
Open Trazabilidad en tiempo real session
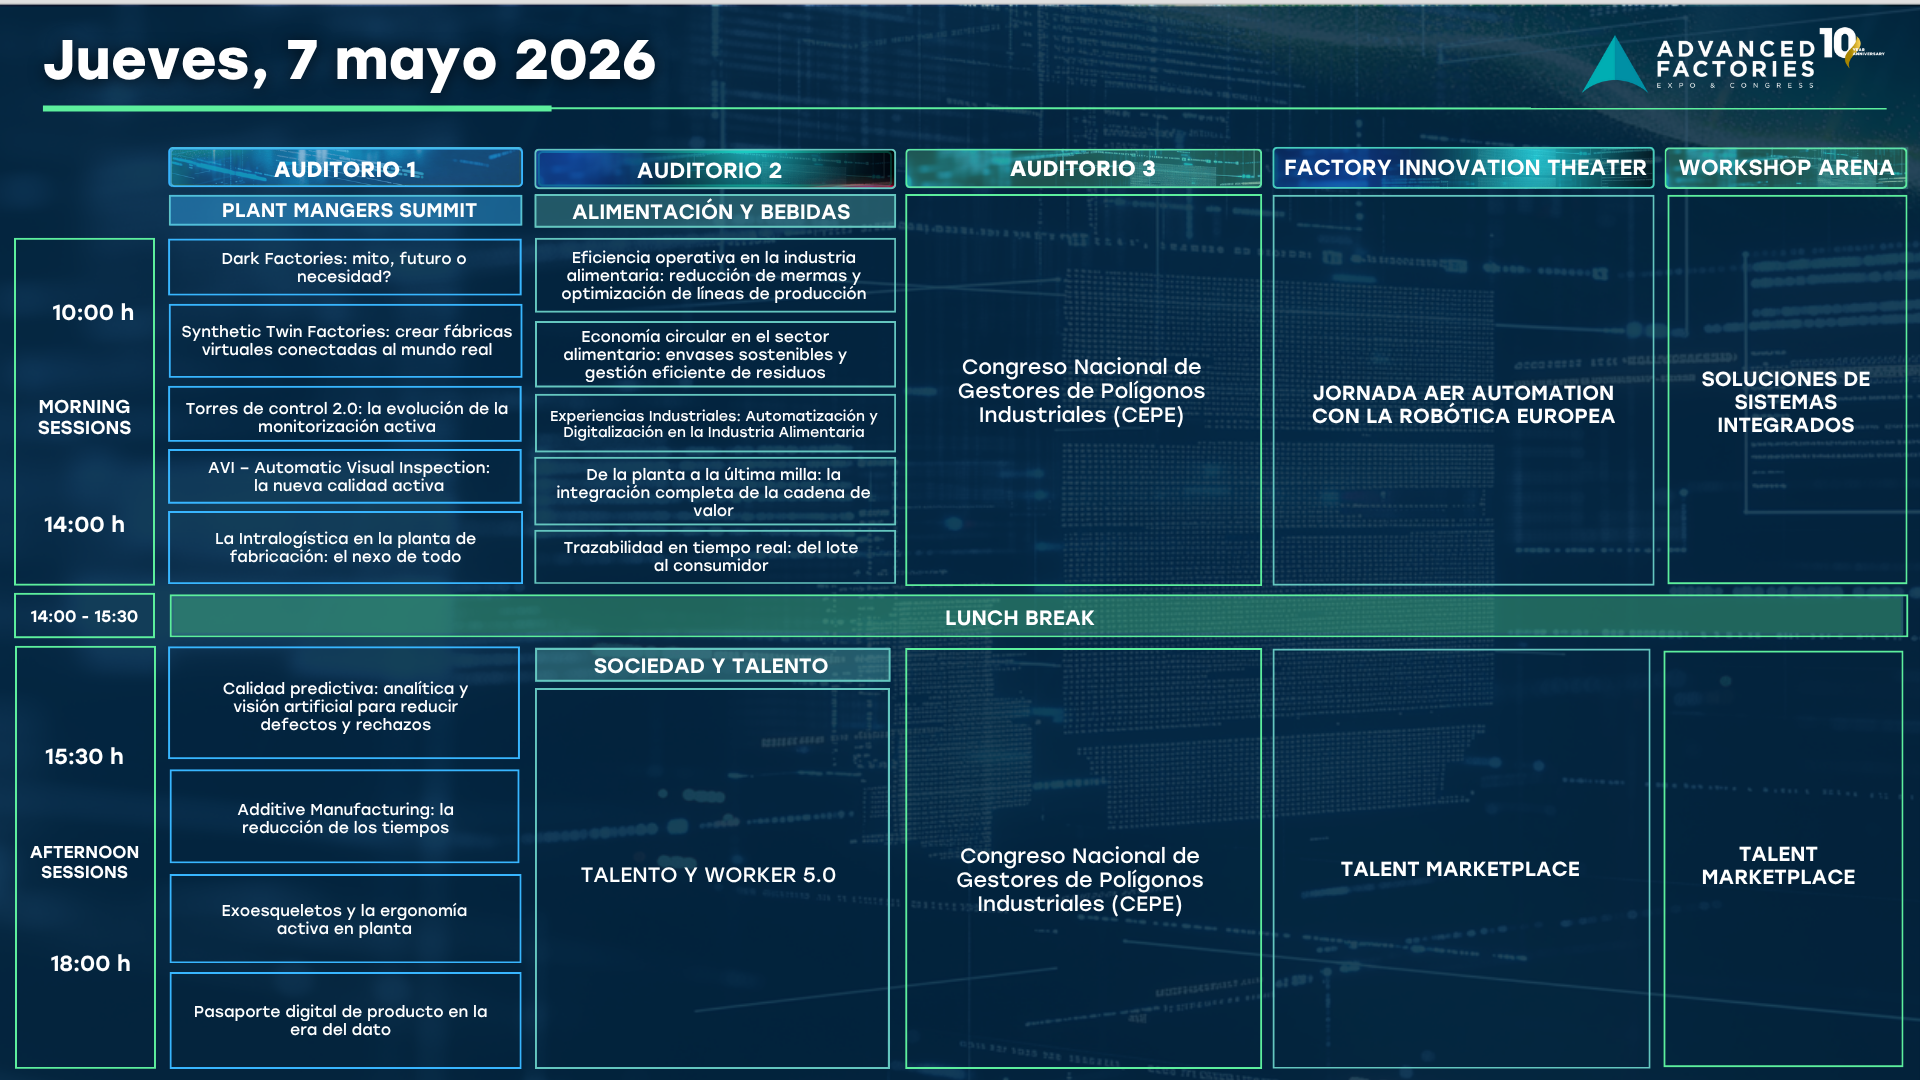[x=714, y=556]
